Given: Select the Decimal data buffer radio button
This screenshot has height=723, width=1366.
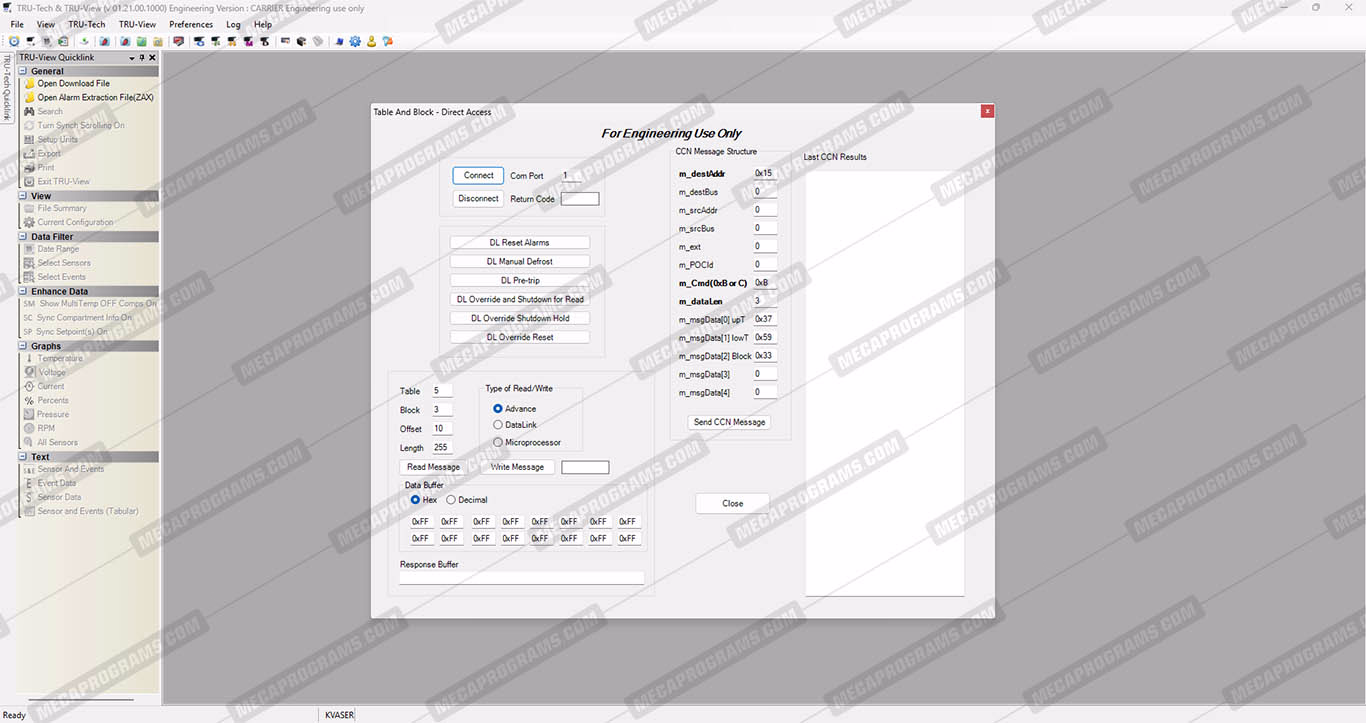Looking at the screenshot, I should click(x=451, y=500).
